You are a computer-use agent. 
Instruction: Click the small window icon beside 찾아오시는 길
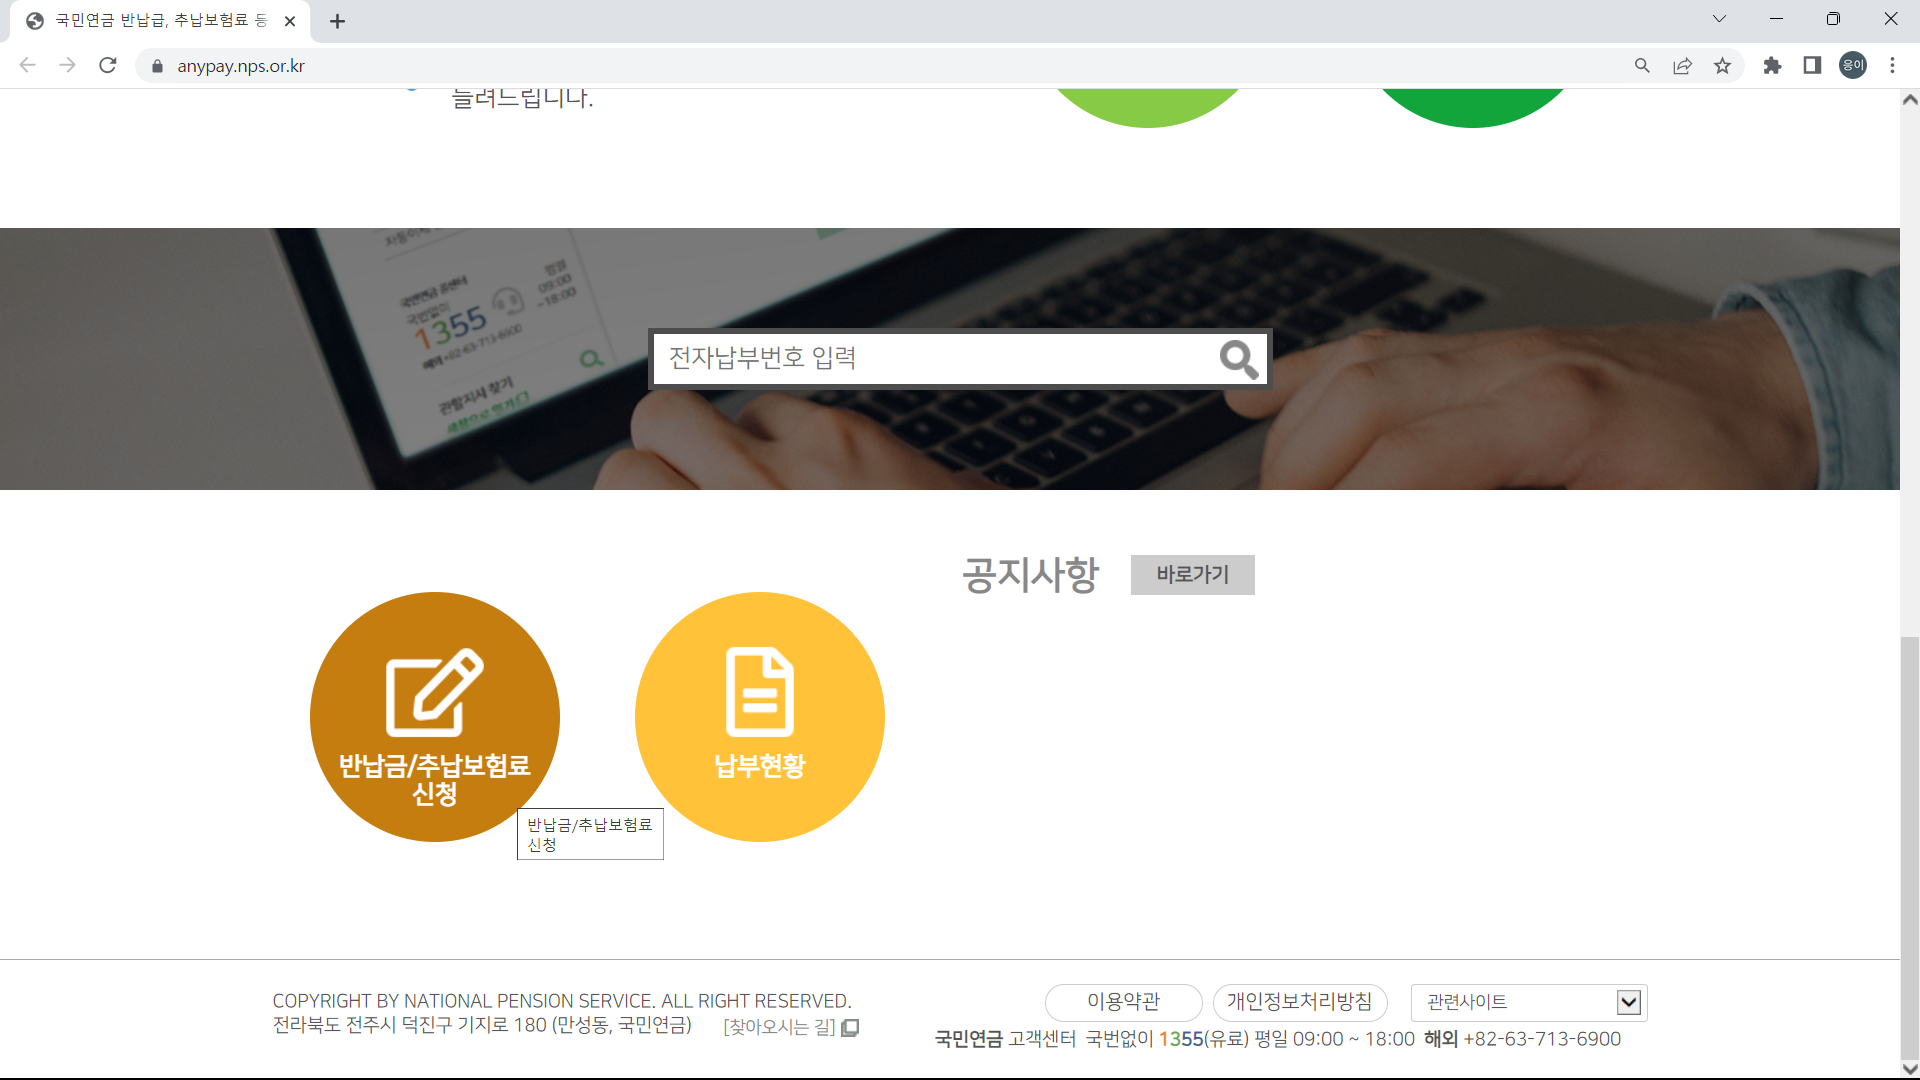[849, 1028]
